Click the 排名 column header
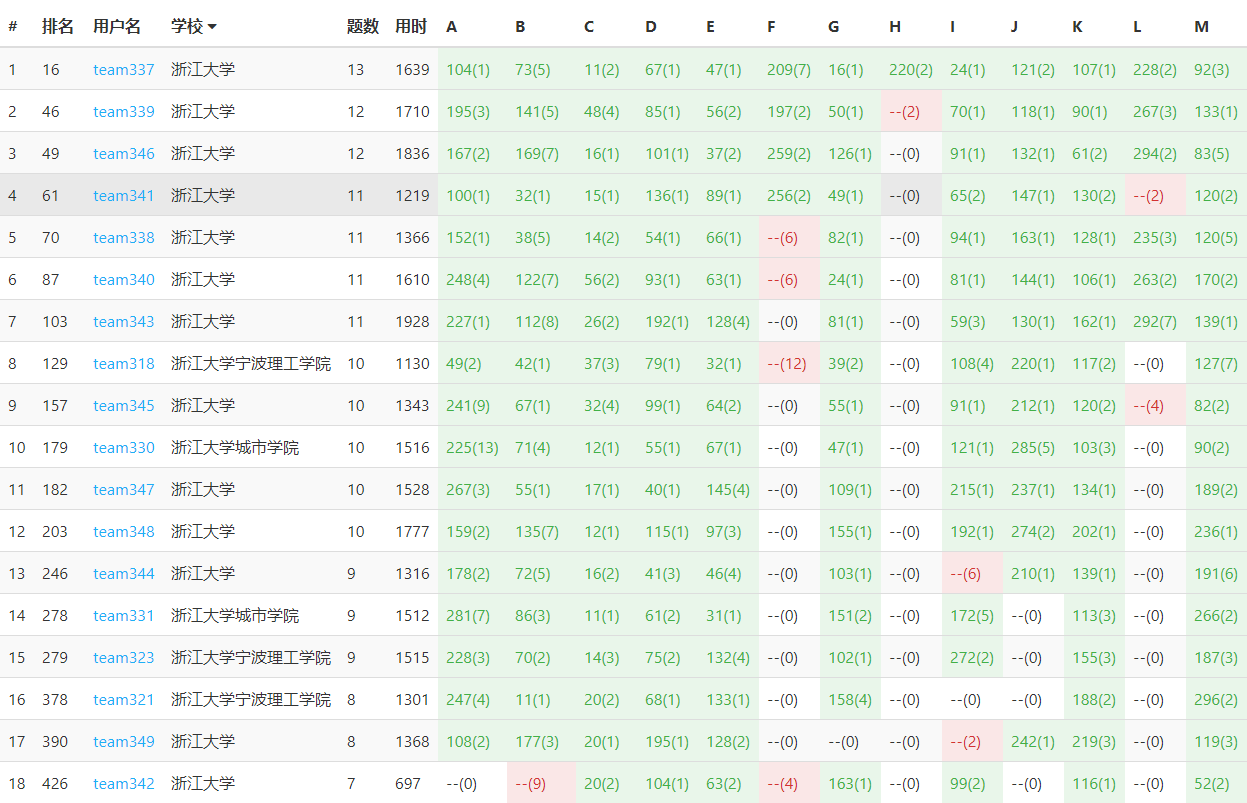Screen dimensions: 1247x803 [x=58, y=26]
